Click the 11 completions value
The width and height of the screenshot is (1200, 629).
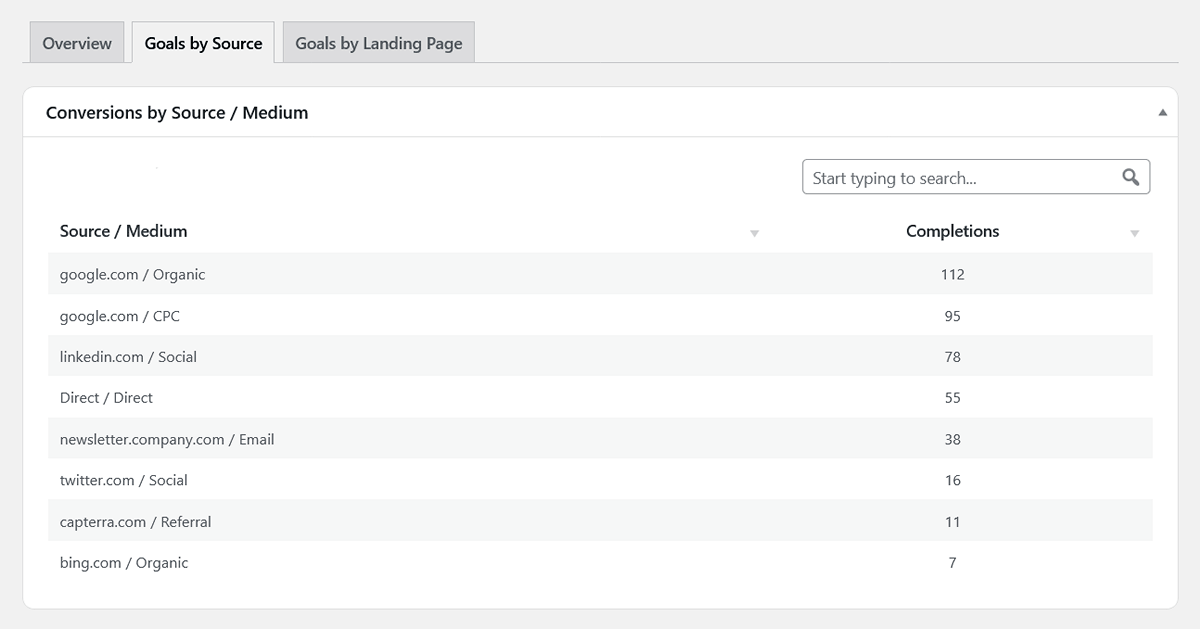click(x=952, y=521)
